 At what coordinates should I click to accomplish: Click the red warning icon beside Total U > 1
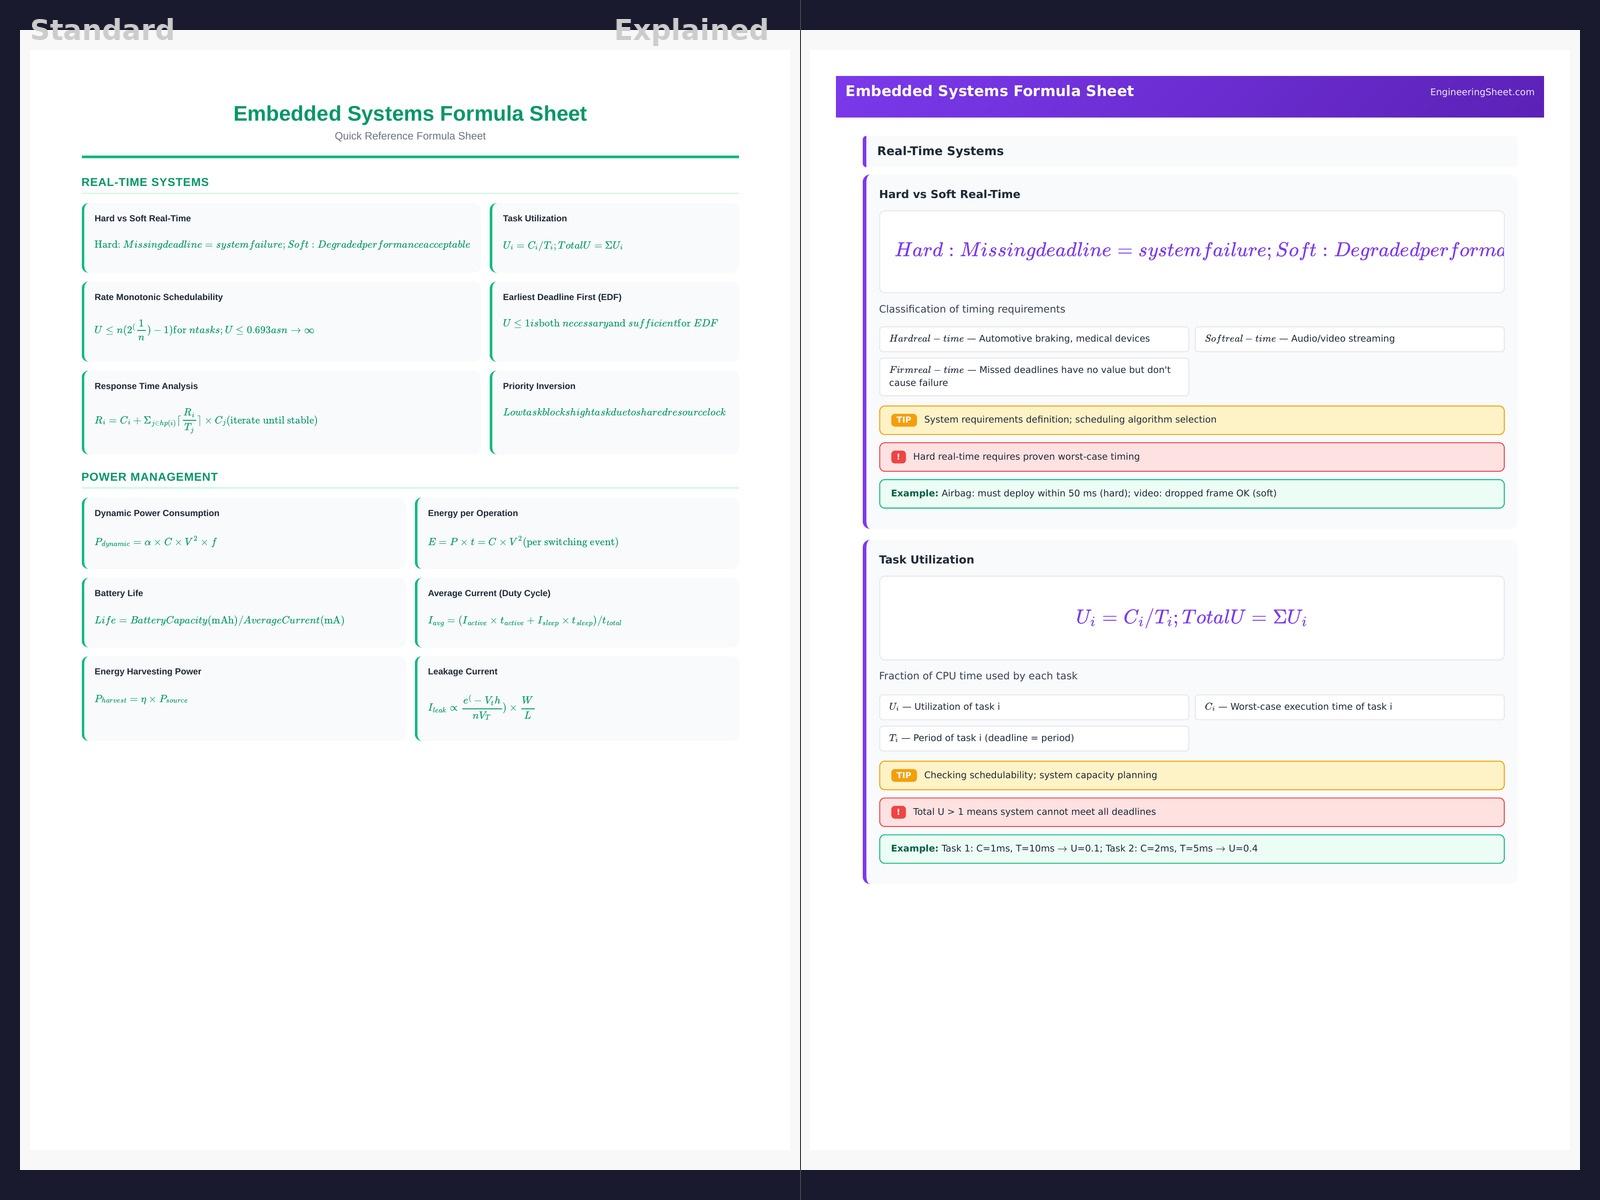click(898, 812)
